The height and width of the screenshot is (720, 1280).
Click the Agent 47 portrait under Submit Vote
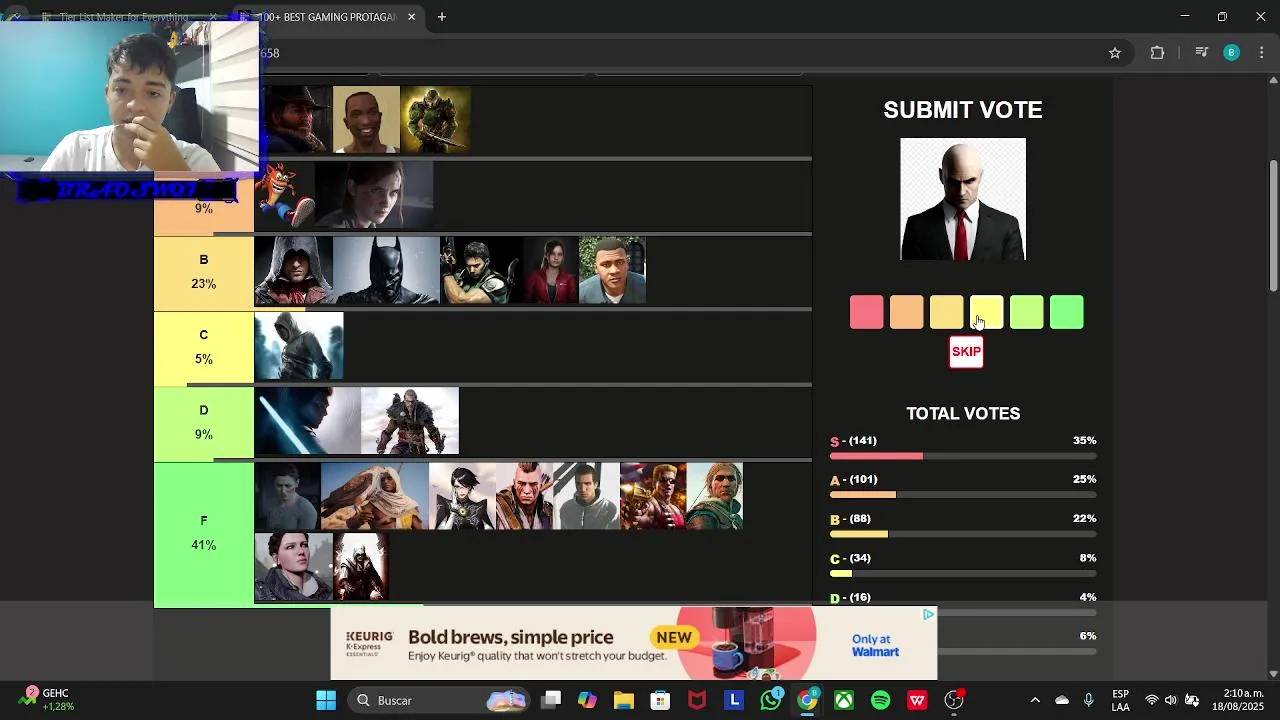[x=963, y=199]
